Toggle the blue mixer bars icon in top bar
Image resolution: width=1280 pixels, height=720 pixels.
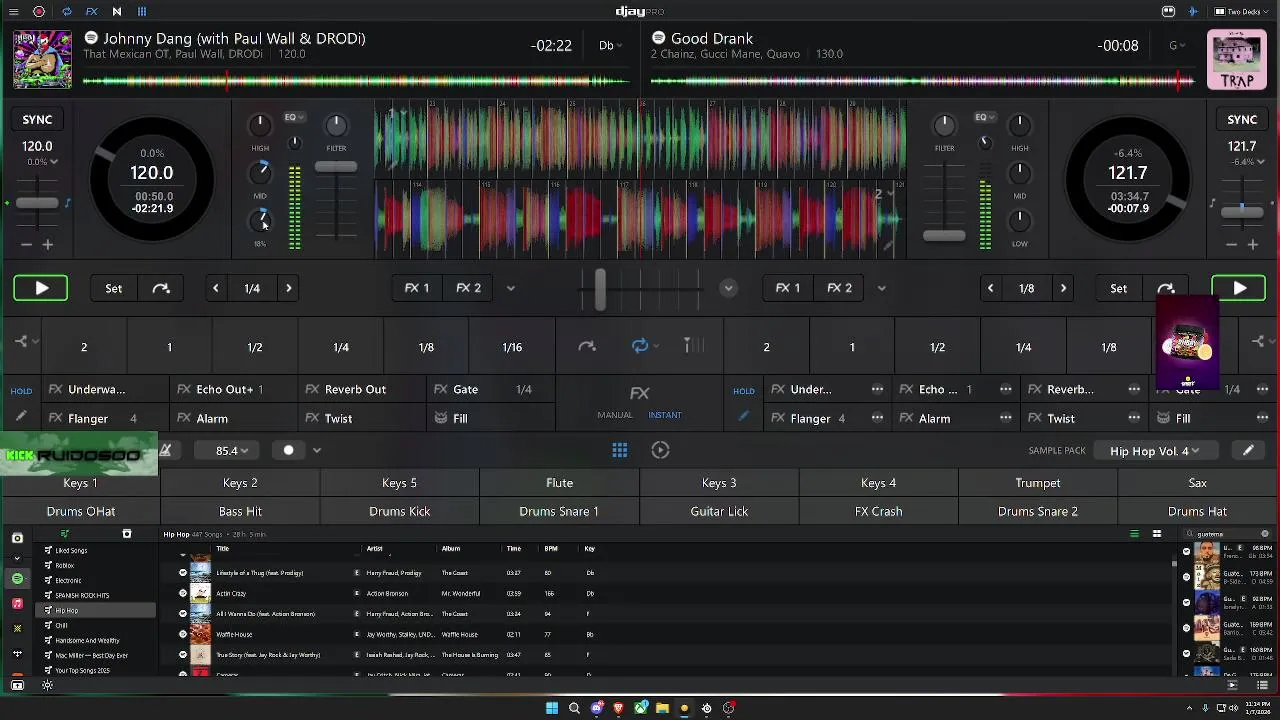[x=142, y=12]
